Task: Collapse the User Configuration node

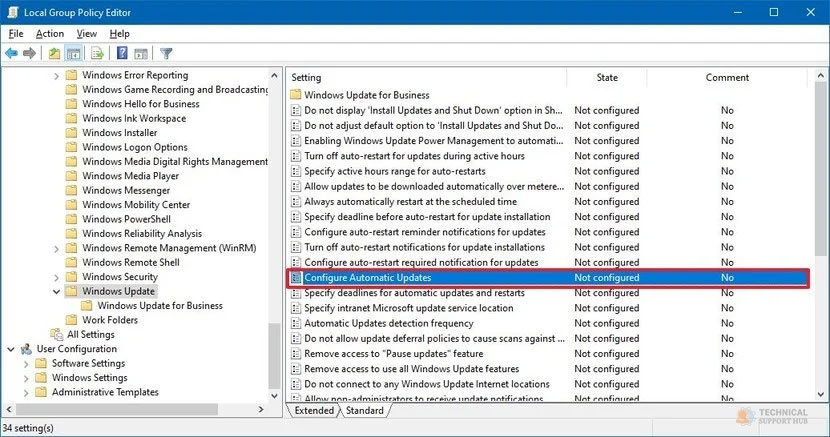Action: (x=11, y=349)
